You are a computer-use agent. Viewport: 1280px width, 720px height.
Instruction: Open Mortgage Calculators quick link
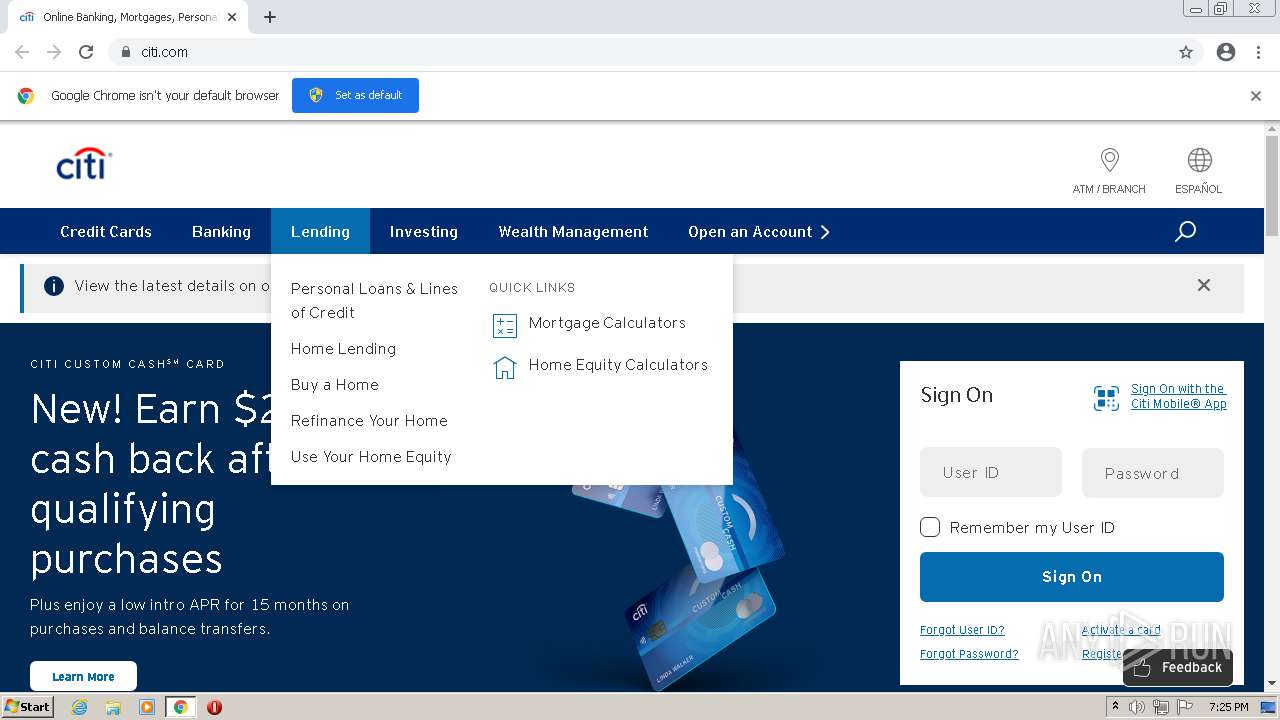[x=607, y=323]
